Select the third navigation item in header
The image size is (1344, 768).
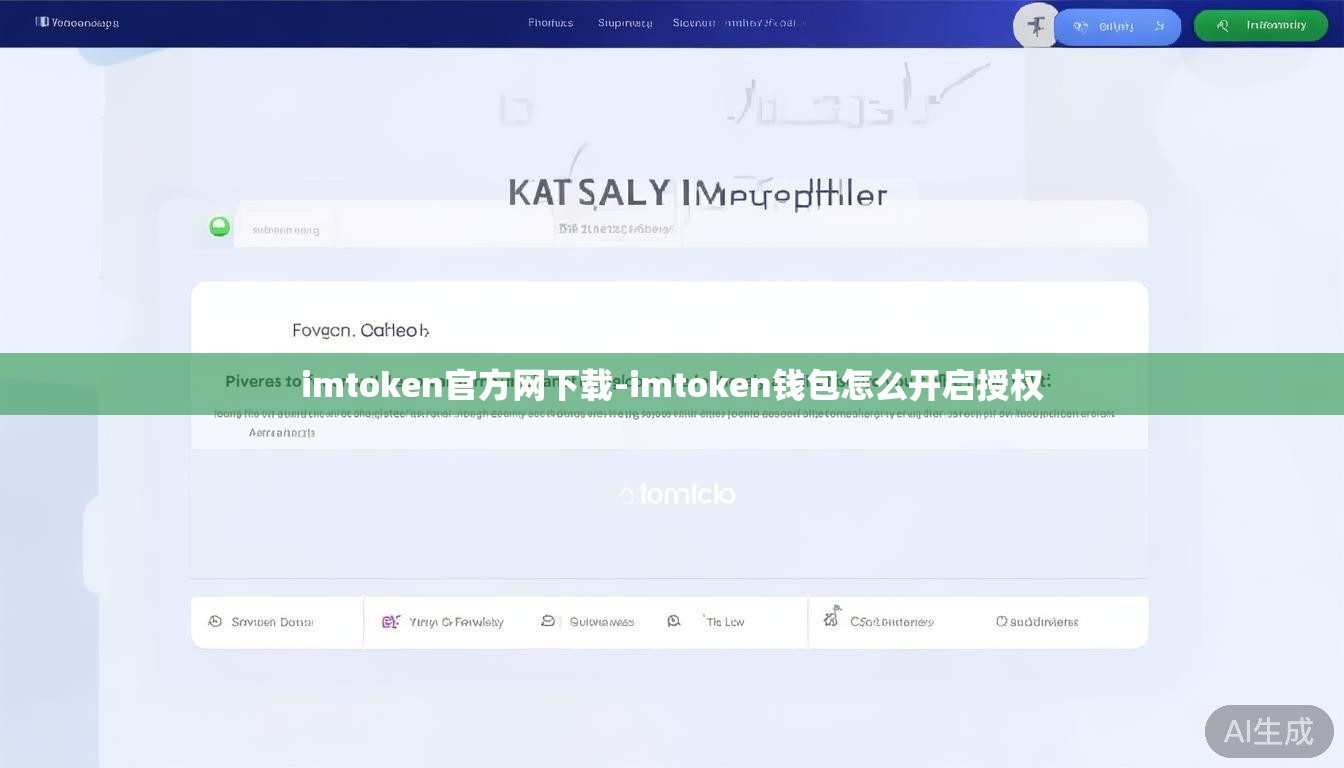click(x=739, y=23)
